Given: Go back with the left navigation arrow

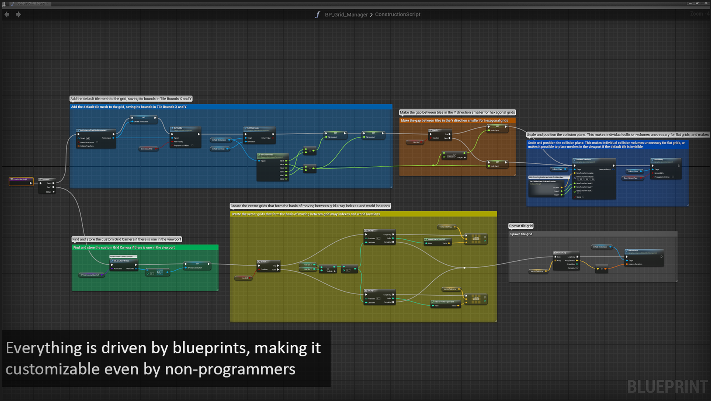Looking at the screenshot, I should (7, 15).
